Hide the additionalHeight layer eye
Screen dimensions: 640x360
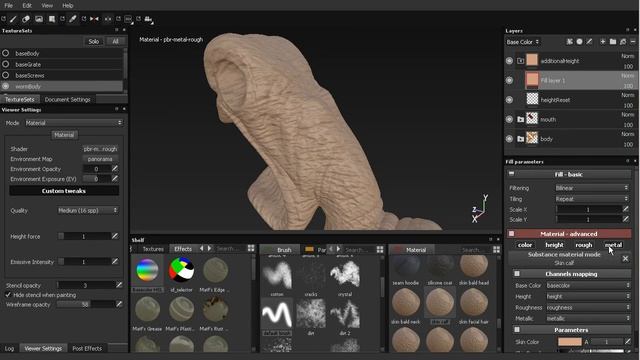[509, 61]
